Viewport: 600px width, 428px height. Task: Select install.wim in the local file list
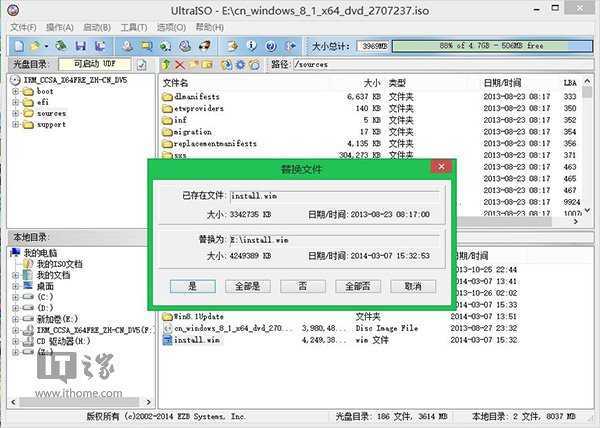coord(197,340)
